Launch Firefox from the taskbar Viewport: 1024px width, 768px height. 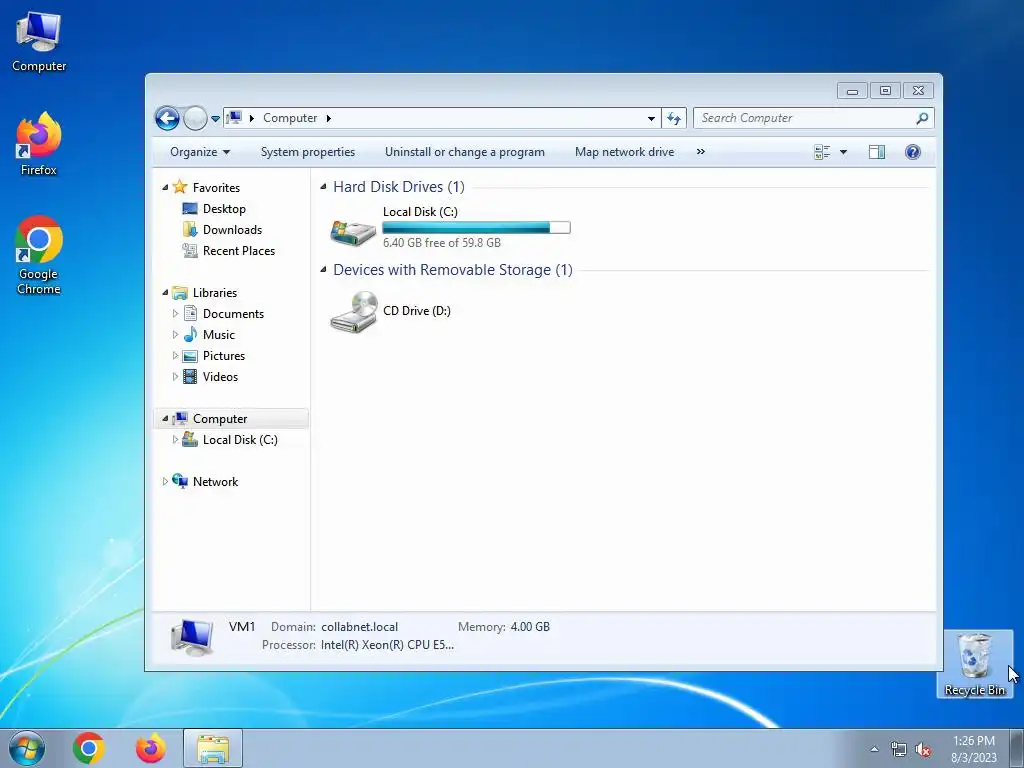tap(150, 748)
